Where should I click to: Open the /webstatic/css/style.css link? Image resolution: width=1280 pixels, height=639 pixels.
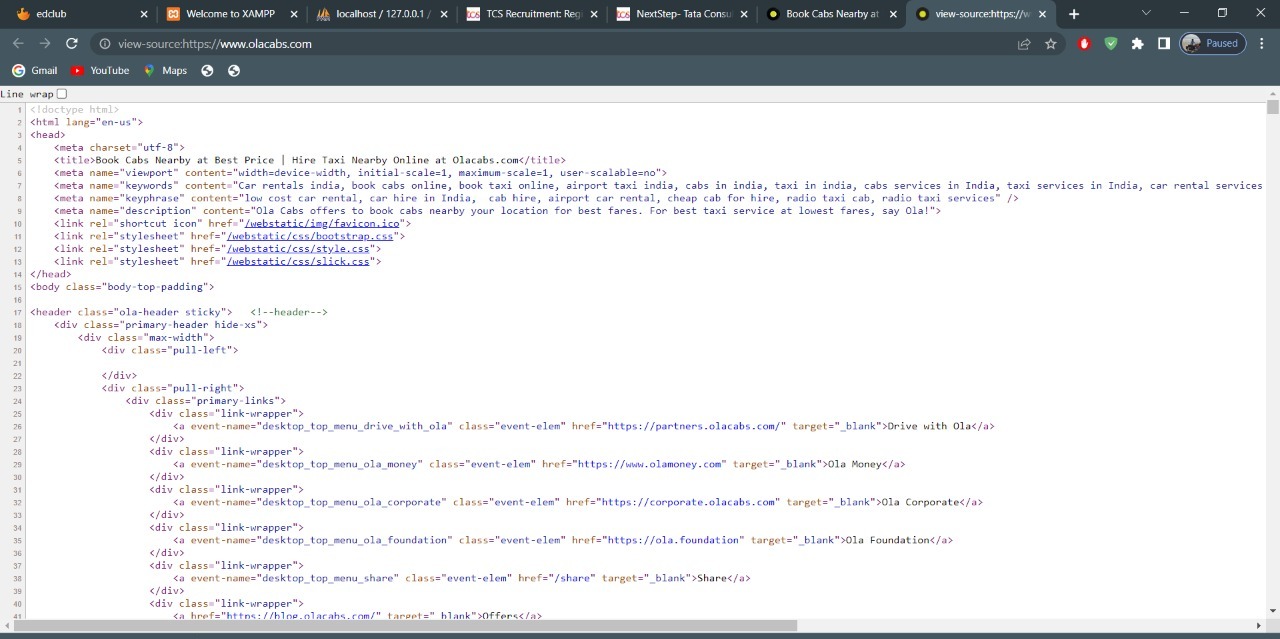(x=300, y=249)
